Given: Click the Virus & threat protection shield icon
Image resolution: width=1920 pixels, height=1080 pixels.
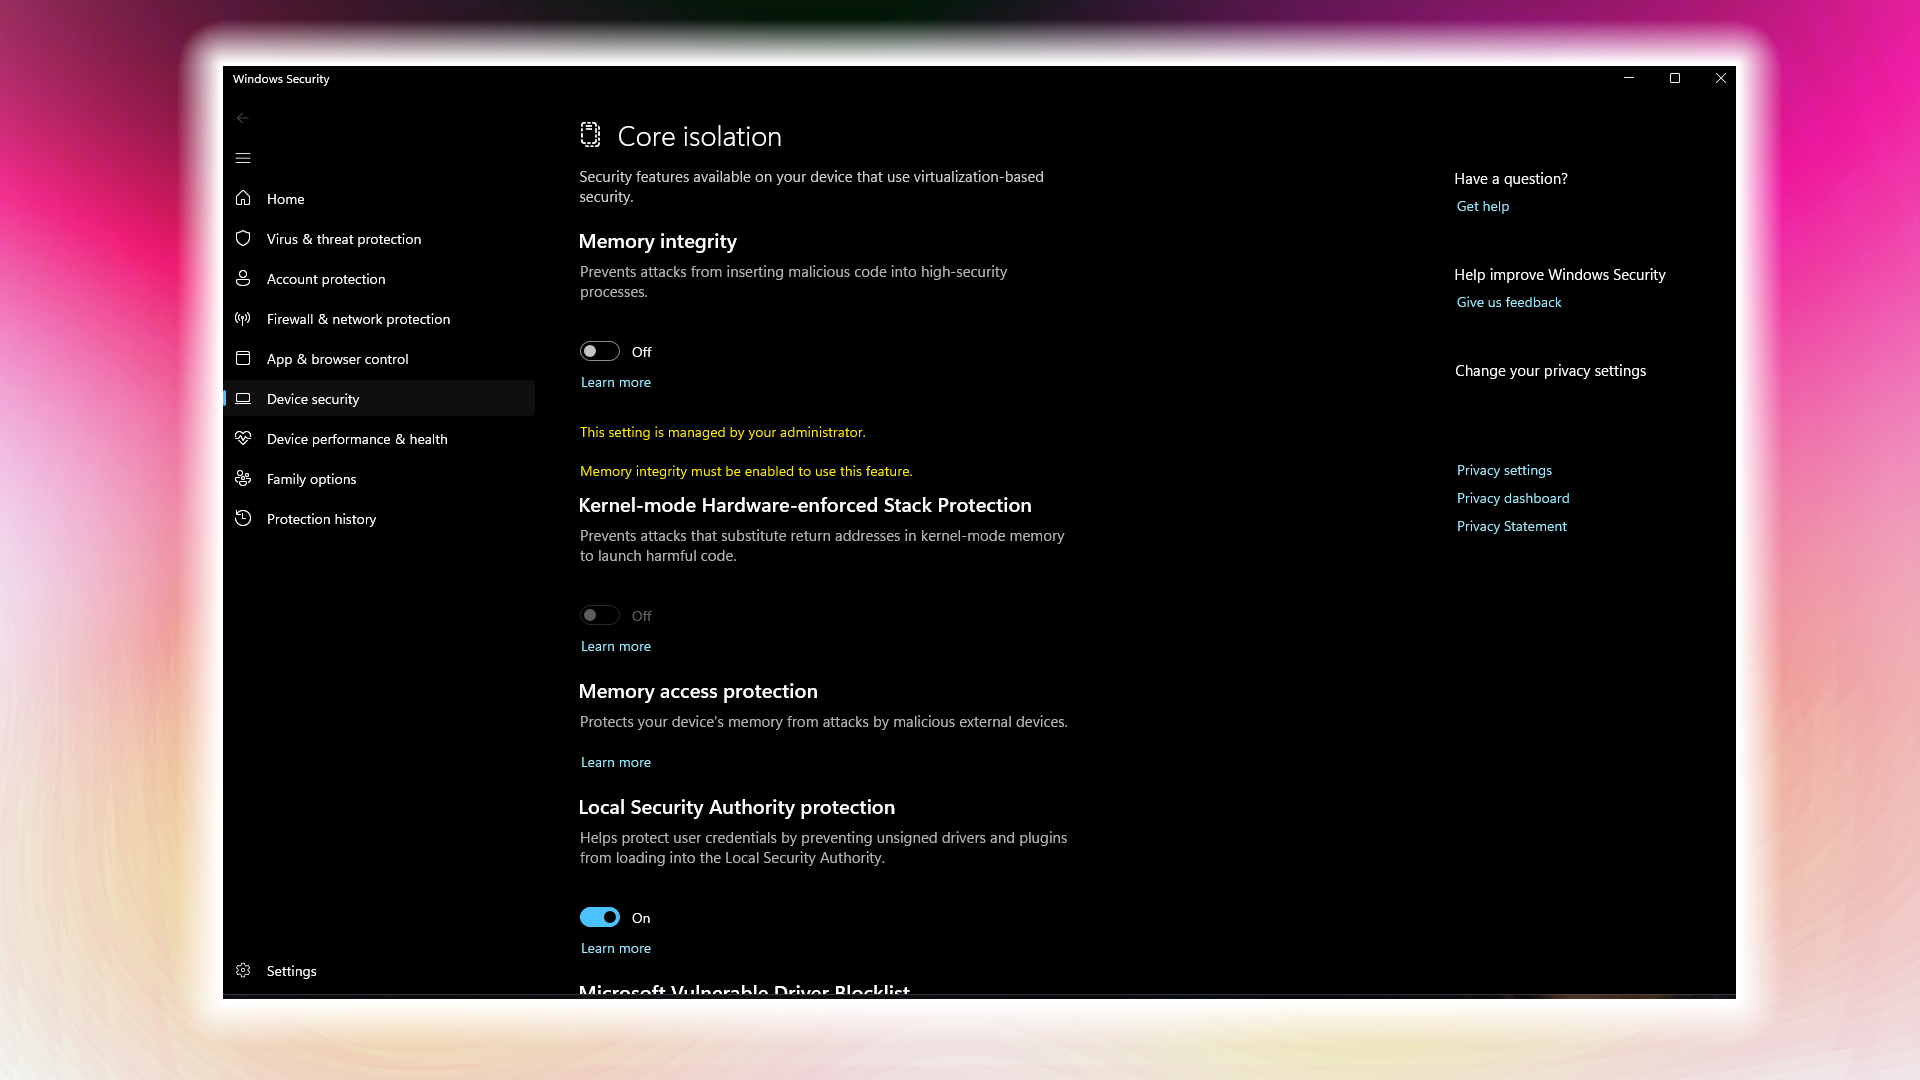Looking at the screenshot, I should pos(243,238).
